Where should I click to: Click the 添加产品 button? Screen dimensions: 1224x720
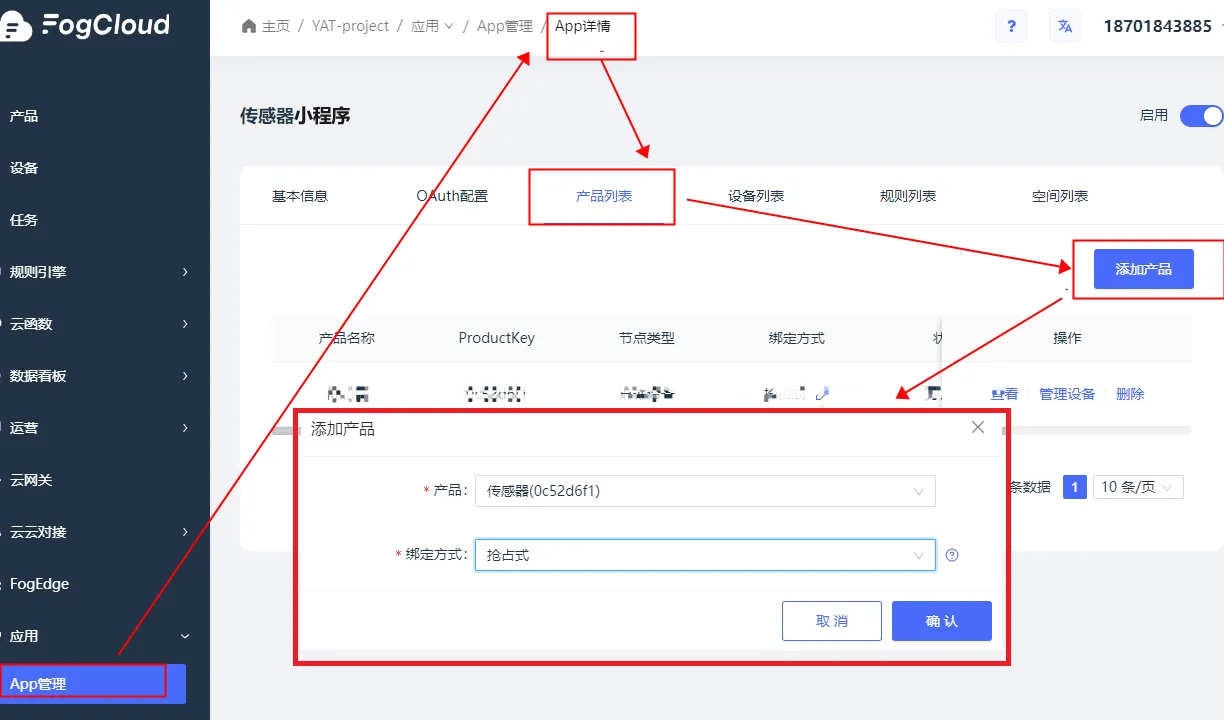point(1143,269)
